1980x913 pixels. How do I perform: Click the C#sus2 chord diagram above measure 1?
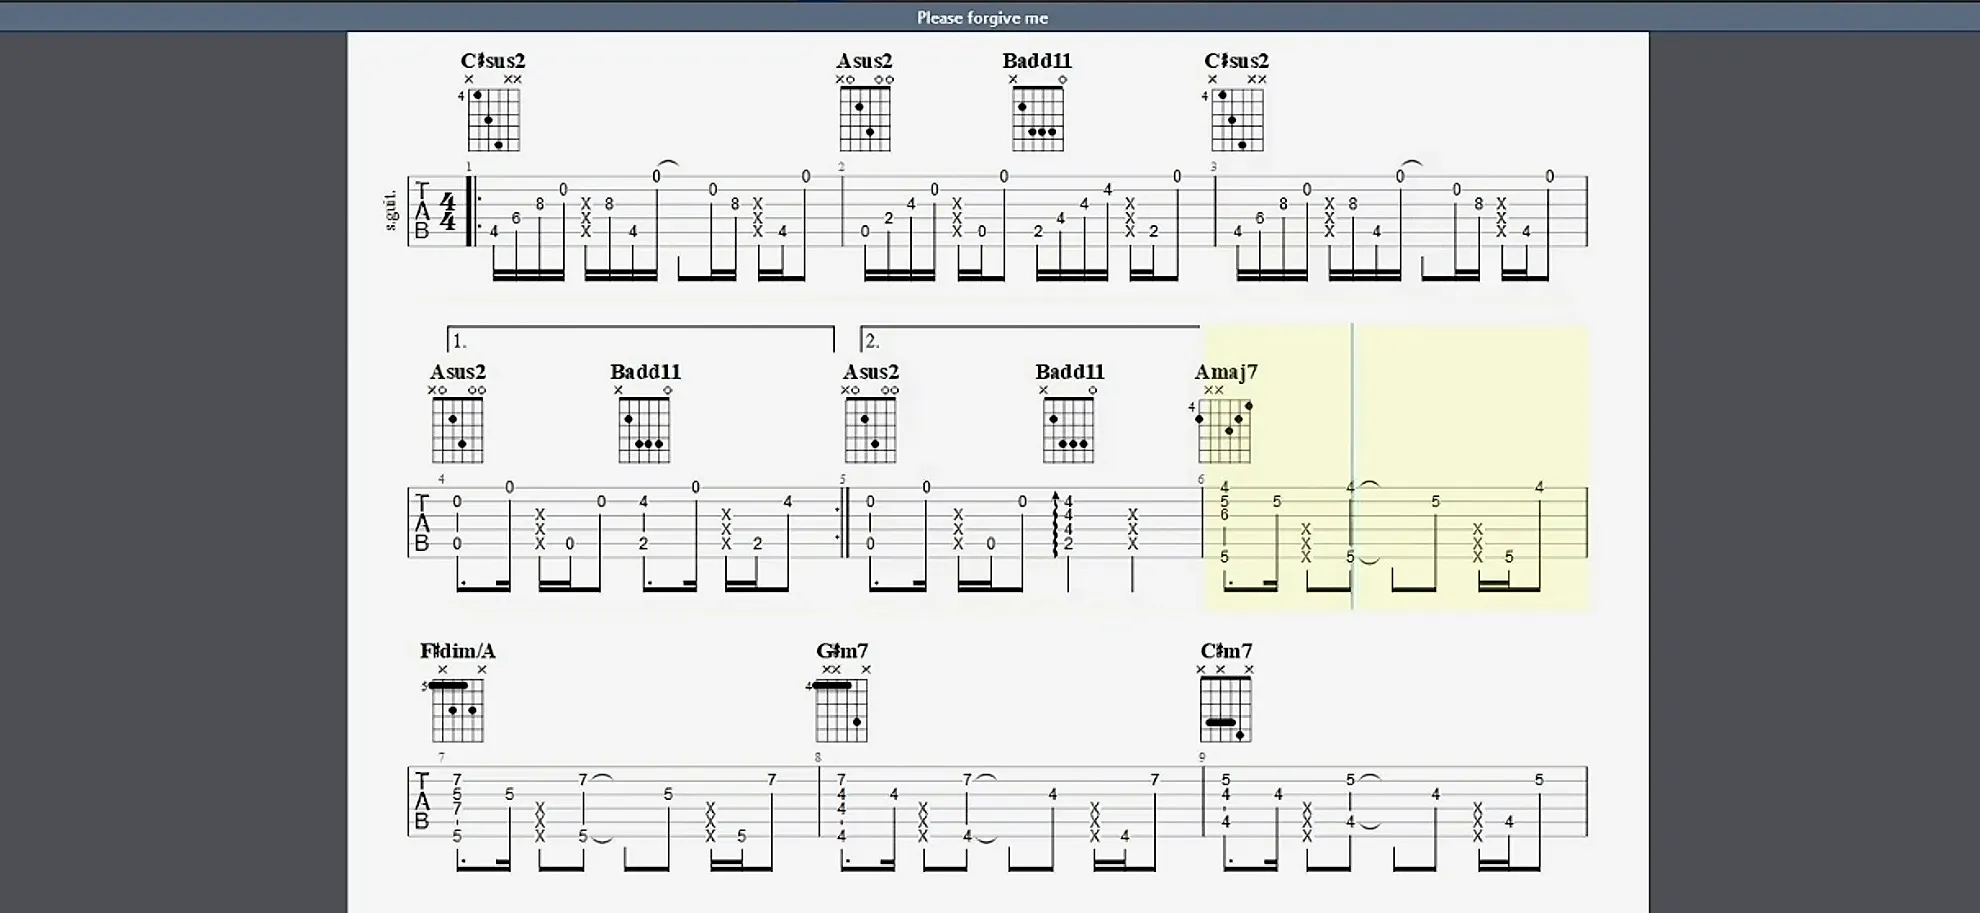pos(494,119)
